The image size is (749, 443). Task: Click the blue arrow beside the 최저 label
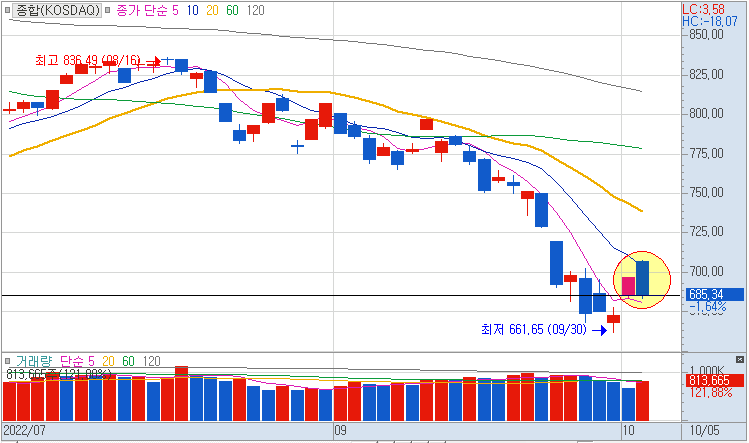click(599, 330)
